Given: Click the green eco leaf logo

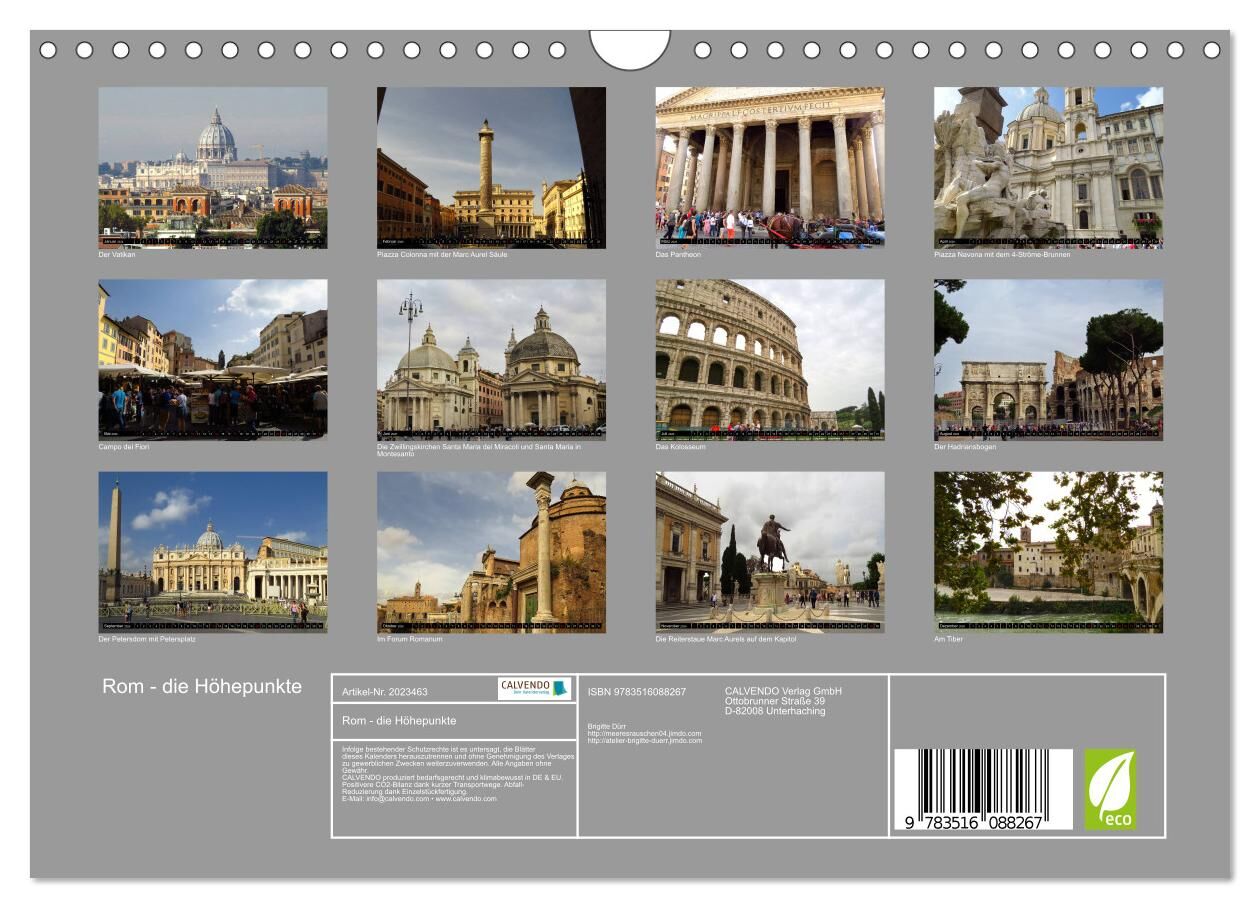Looking at the screenshot, I should tap(1110, 789).
